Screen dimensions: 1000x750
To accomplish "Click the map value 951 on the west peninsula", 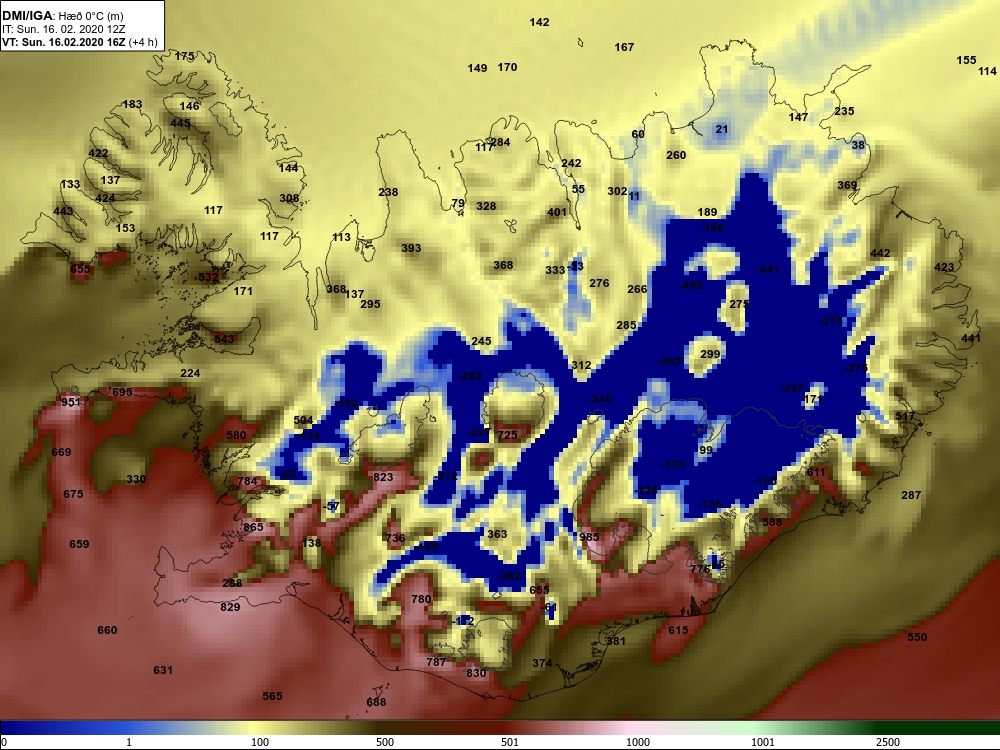I will pyautogui.click(x=71, y=402).
